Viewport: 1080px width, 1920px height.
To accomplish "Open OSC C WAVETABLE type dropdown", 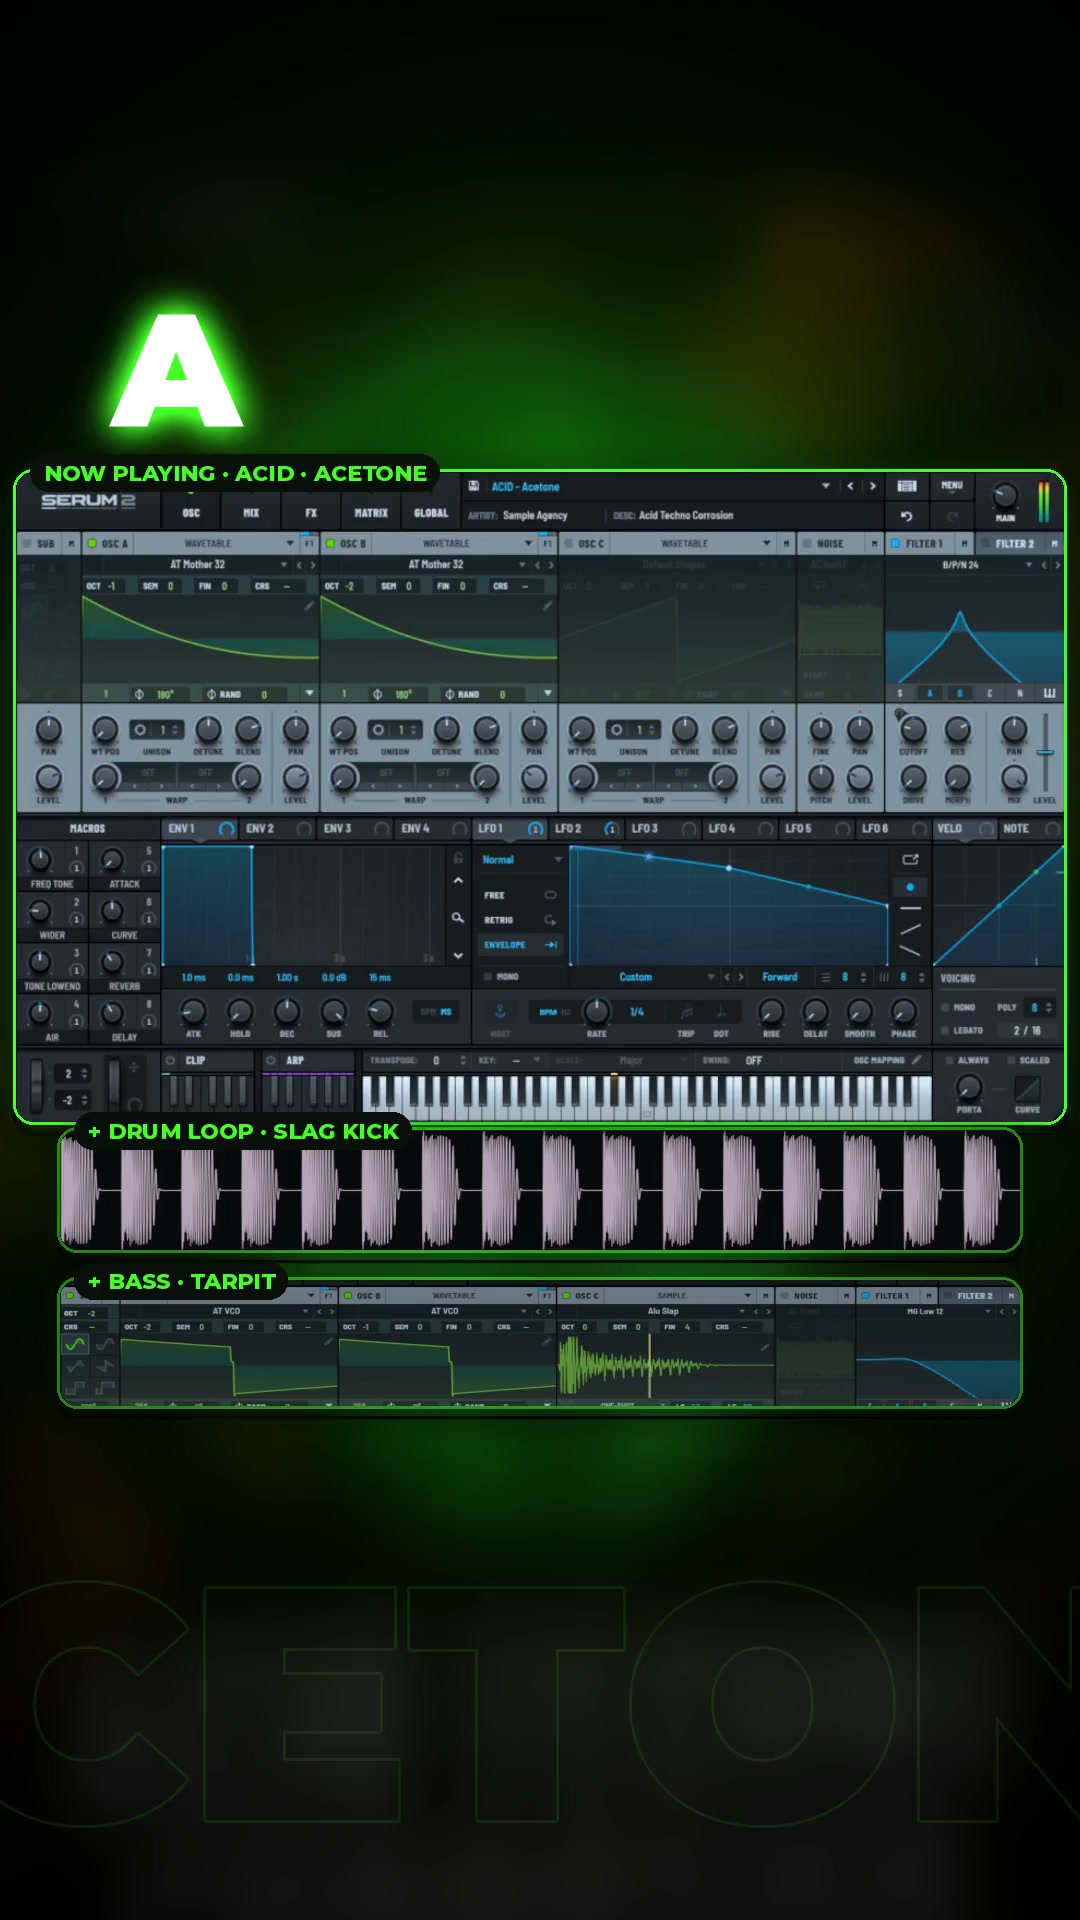I will pos(766,544).
